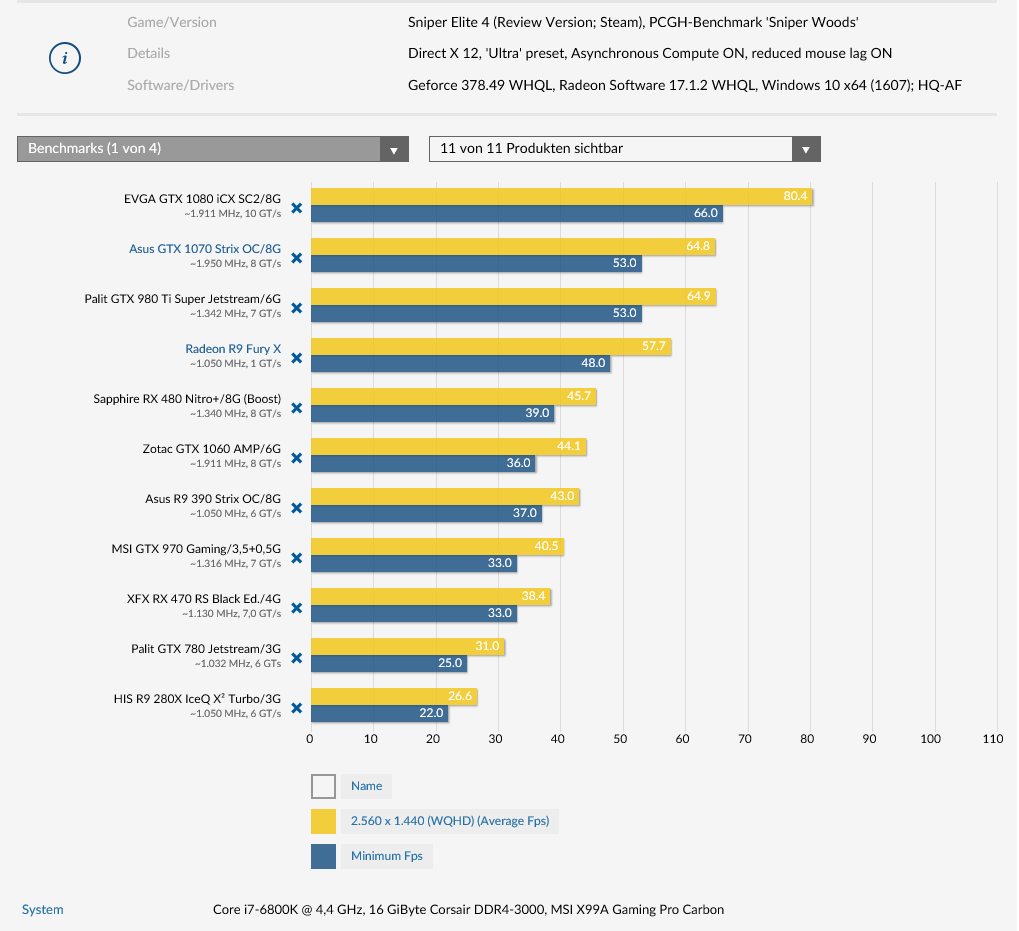Remove XFX RX 470 RS Black Ed. row

296,608
